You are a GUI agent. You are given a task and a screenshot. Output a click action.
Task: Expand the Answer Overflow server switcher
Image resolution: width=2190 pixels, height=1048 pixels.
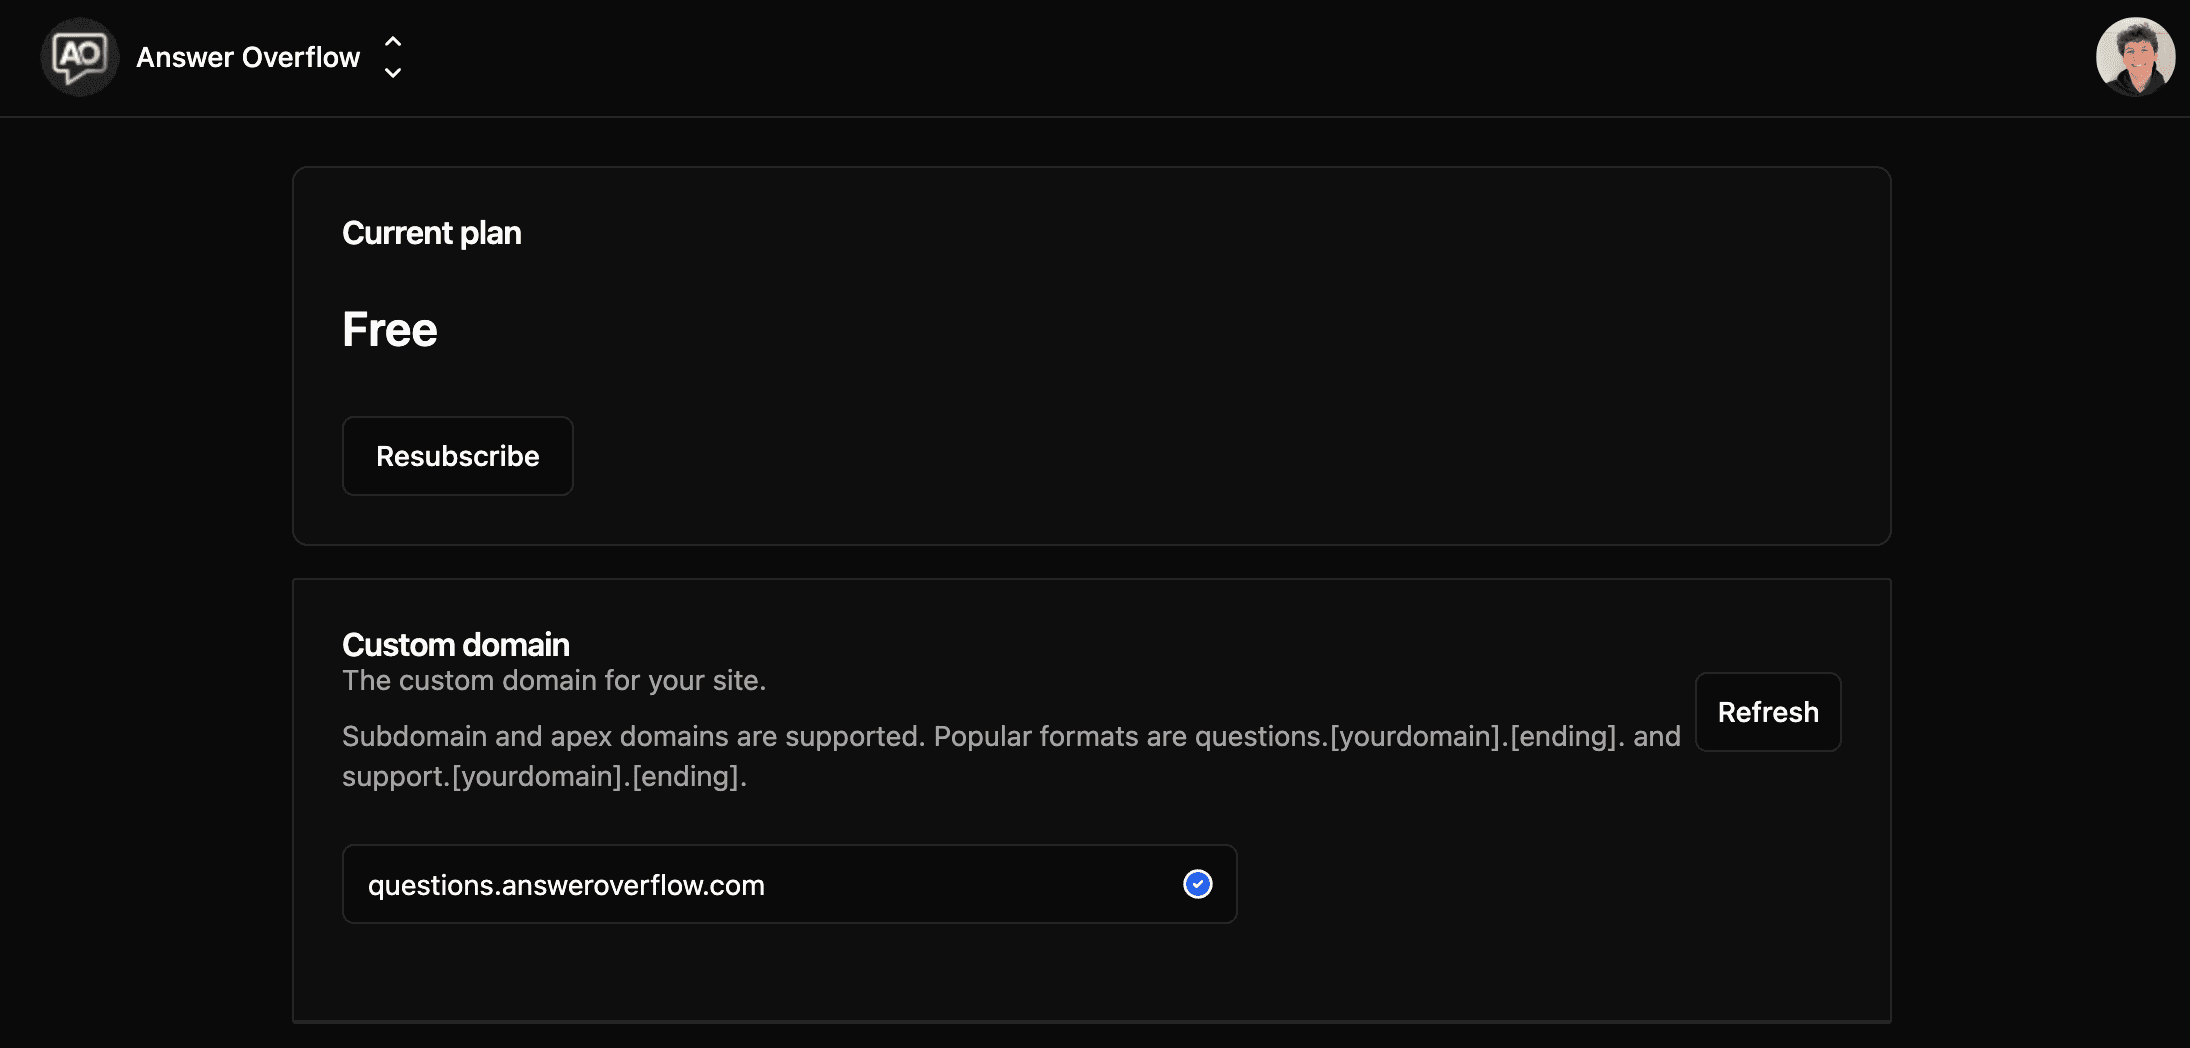click(393, 57)
